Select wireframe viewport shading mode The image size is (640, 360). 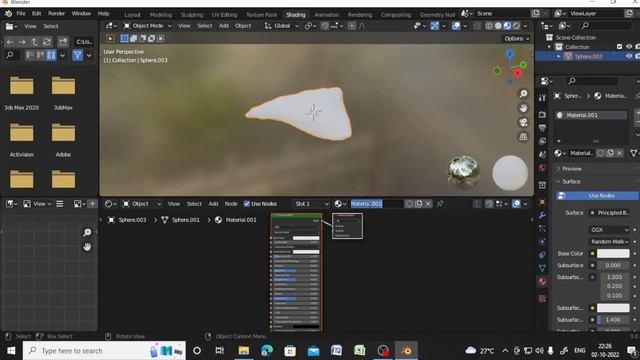point(489,26)
